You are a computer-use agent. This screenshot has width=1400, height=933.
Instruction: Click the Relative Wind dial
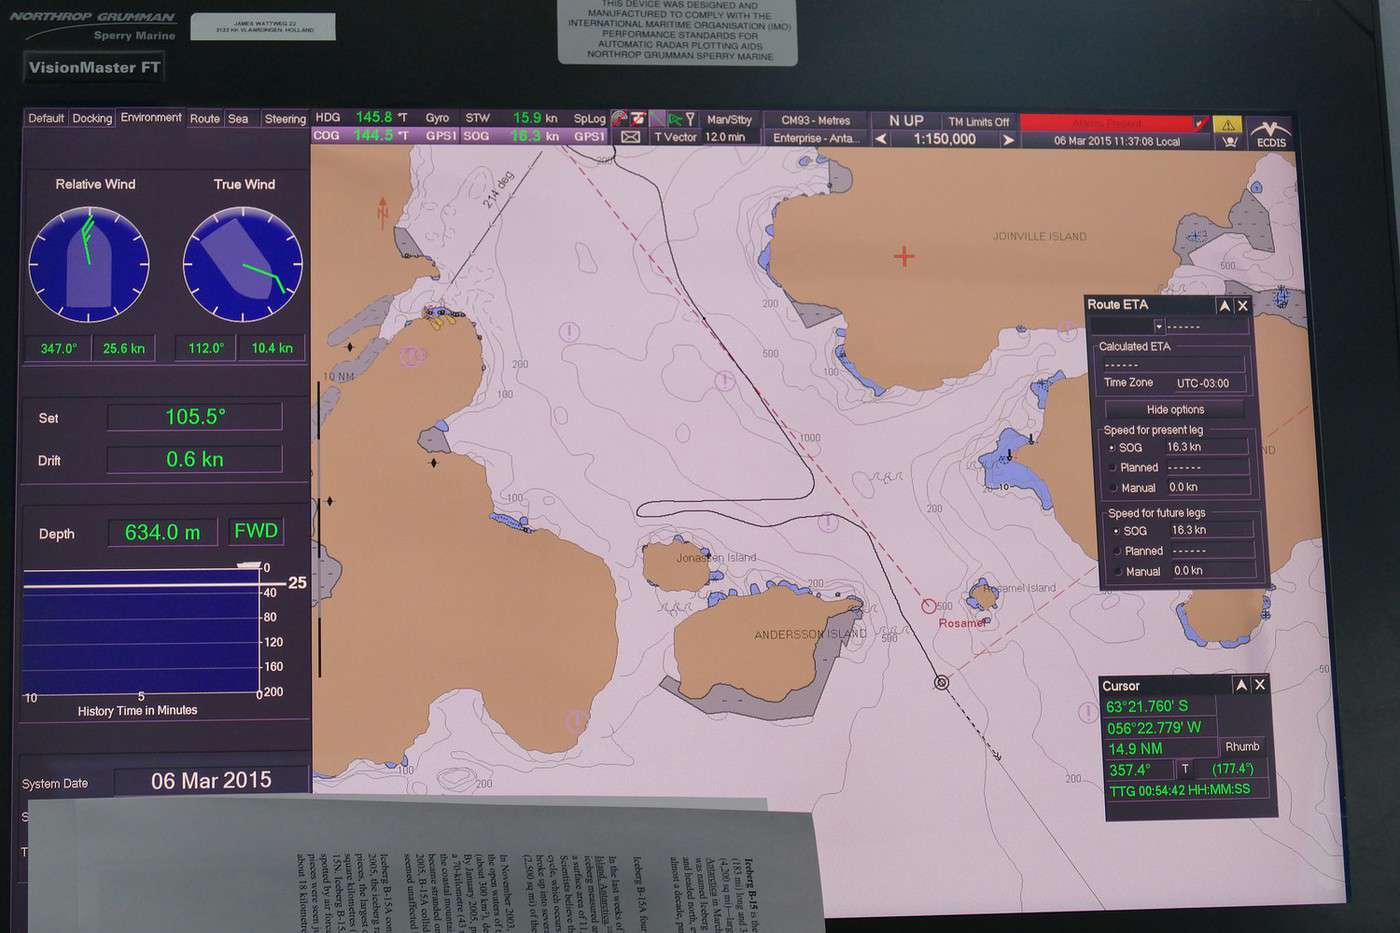(89, 264)
